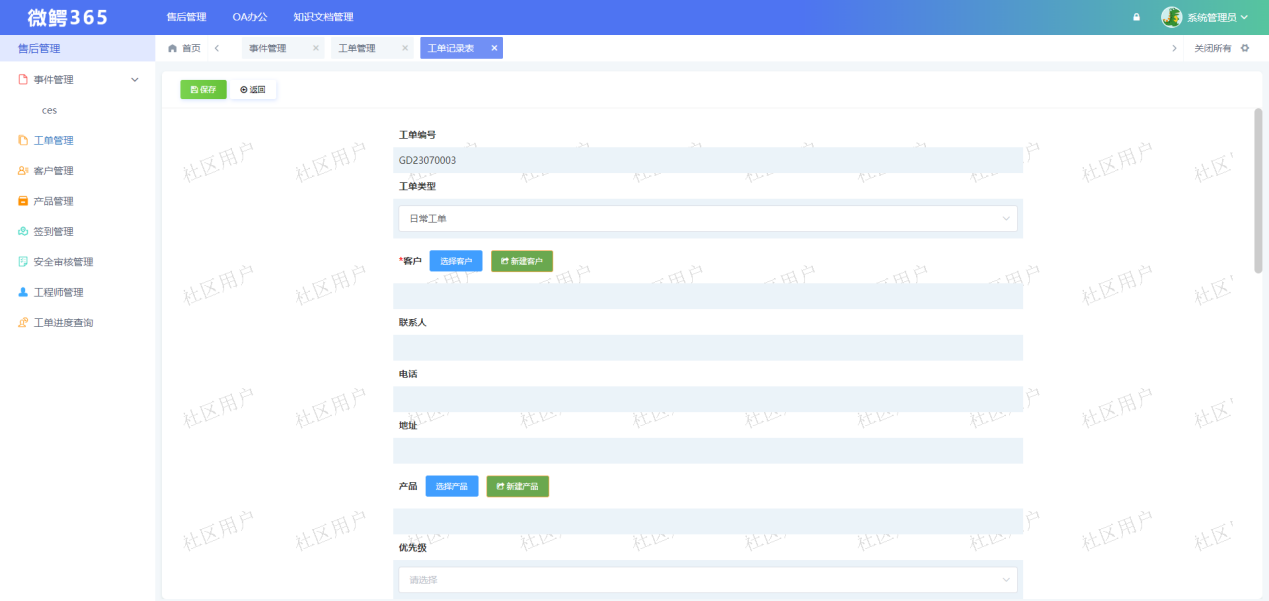1269x601 pixels.
Task: Click the 工单管理 sidebar icon
Action: (x=23, y=140)
